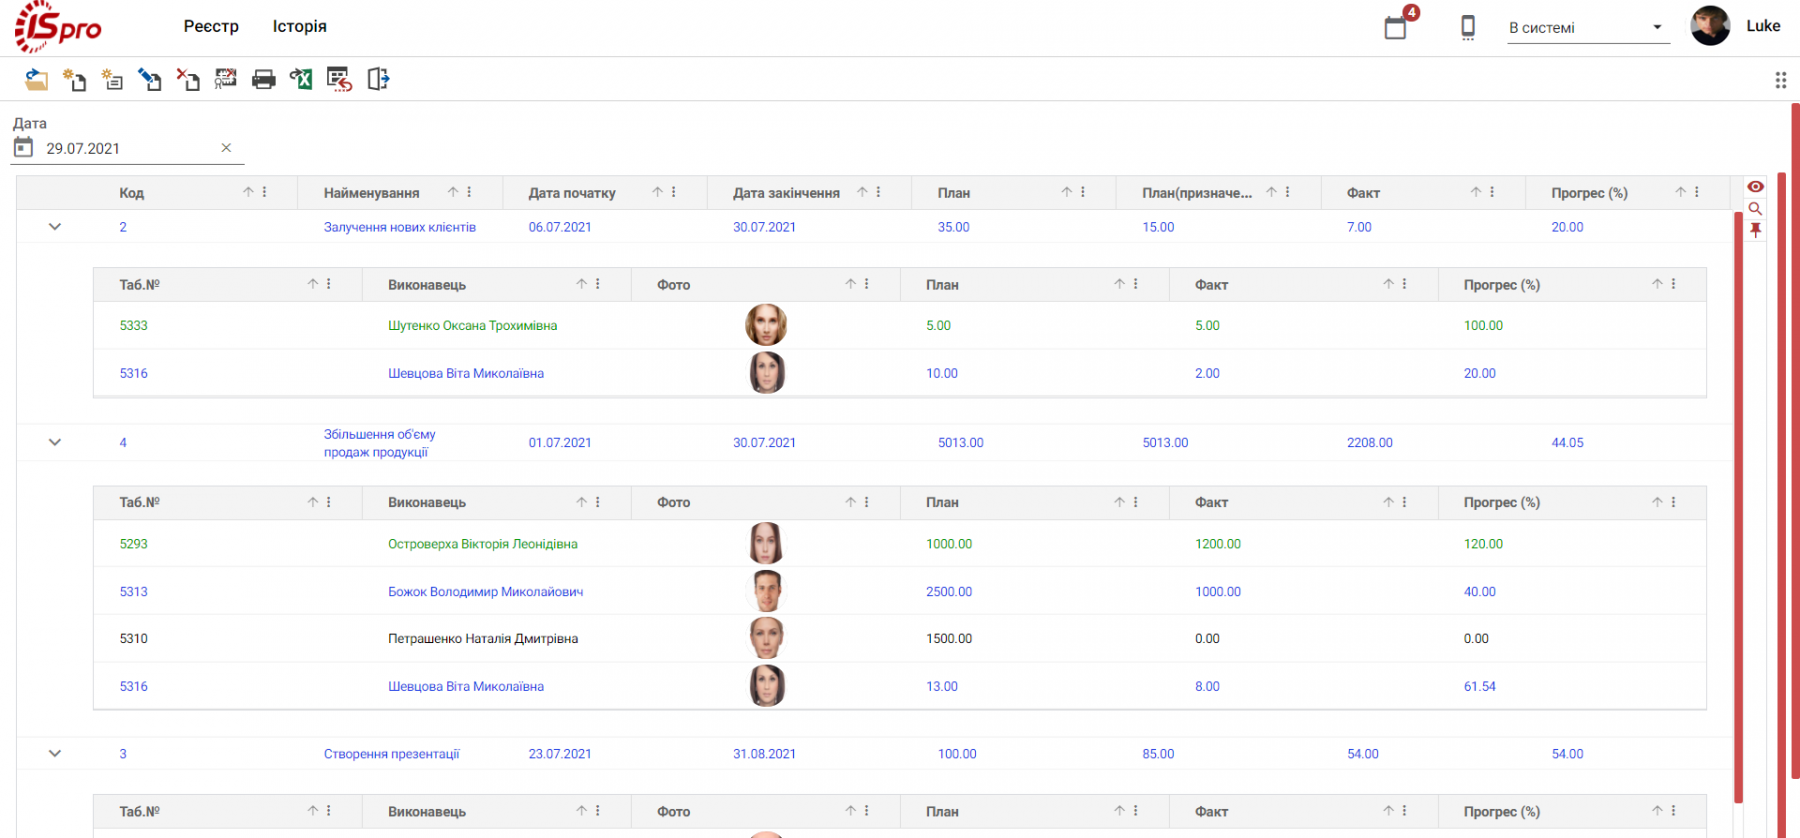Toggle the eye visibility icon beside the table
Screen dimensions: 1800x838
coord(1755,187)
